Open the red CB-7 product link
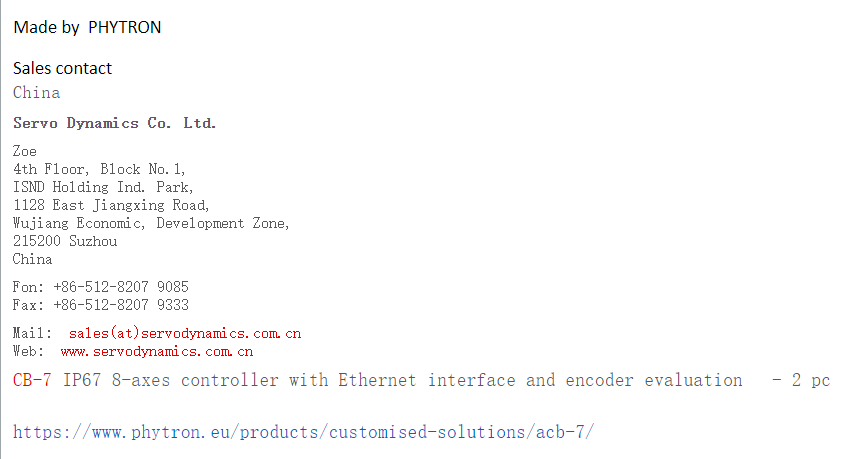Image resolution: width=847 pixels, height=459 pixels. (32, 381)
